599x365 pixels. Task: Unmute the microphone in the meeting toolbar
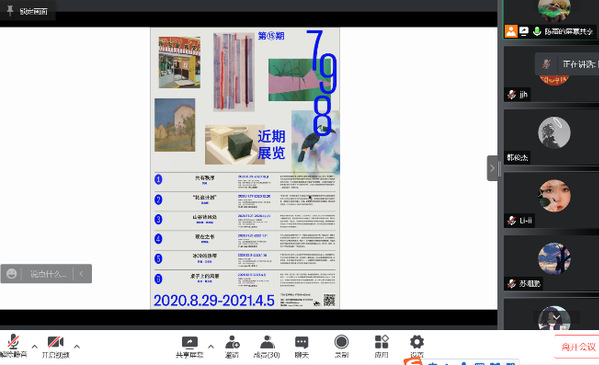[13, 346]
